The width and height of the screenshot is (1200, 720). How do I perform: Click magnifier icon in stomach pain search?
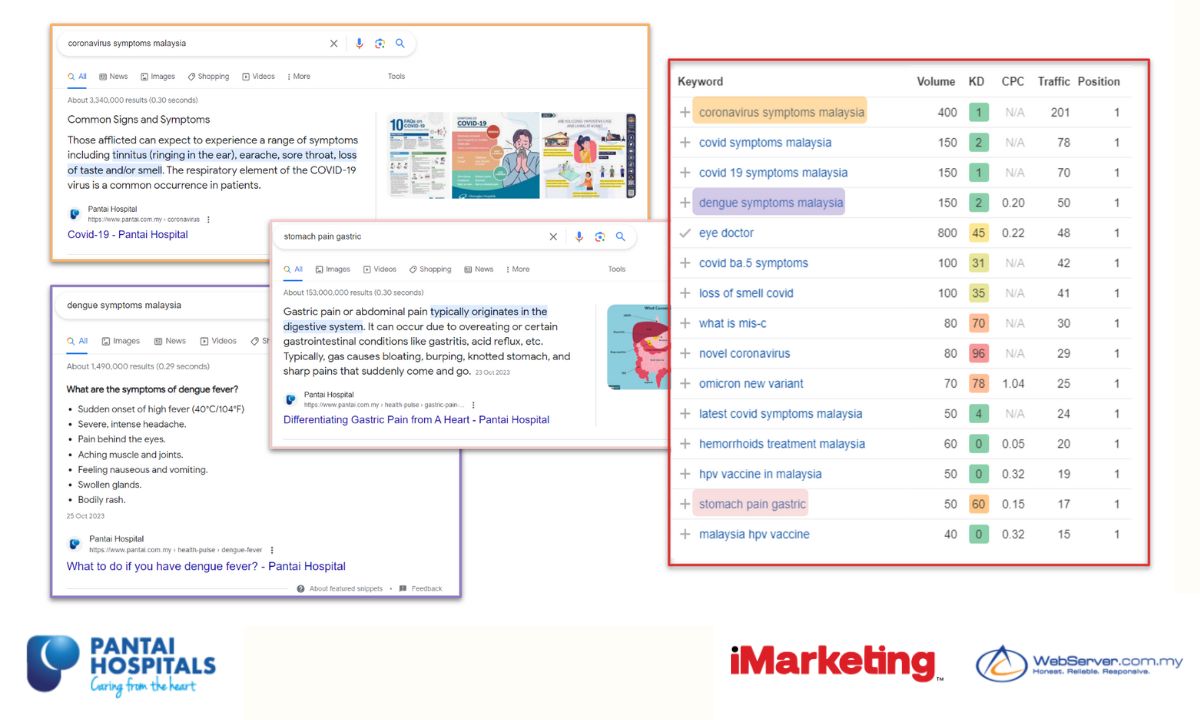click(620, 237)
